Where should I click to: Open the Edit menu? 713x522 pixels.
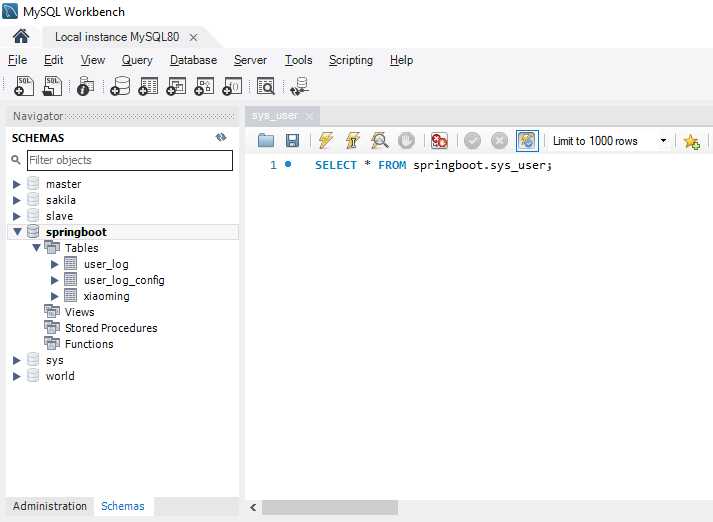click(x=53, y=60)
